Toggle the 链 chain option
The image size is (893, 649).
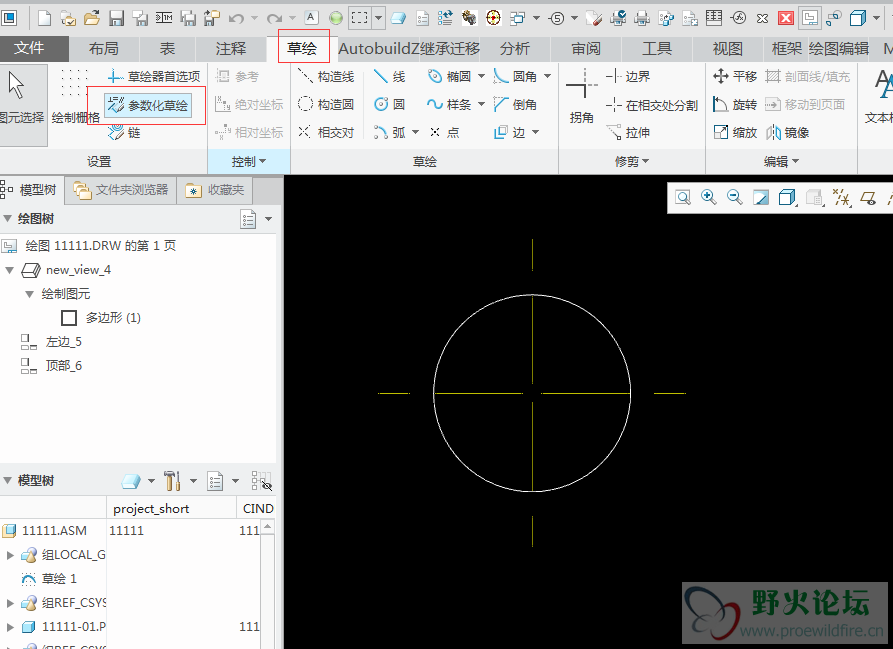[x=124, y=132]
